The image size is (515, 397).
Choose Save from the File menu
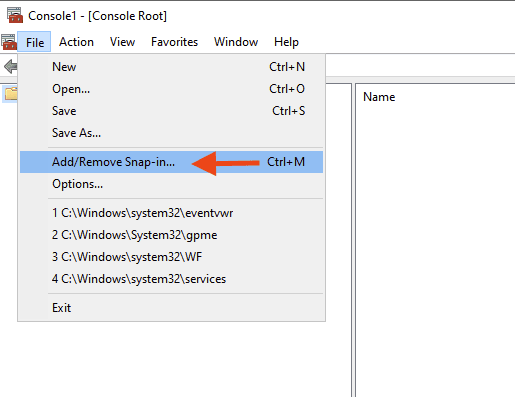tap(171, 111)
